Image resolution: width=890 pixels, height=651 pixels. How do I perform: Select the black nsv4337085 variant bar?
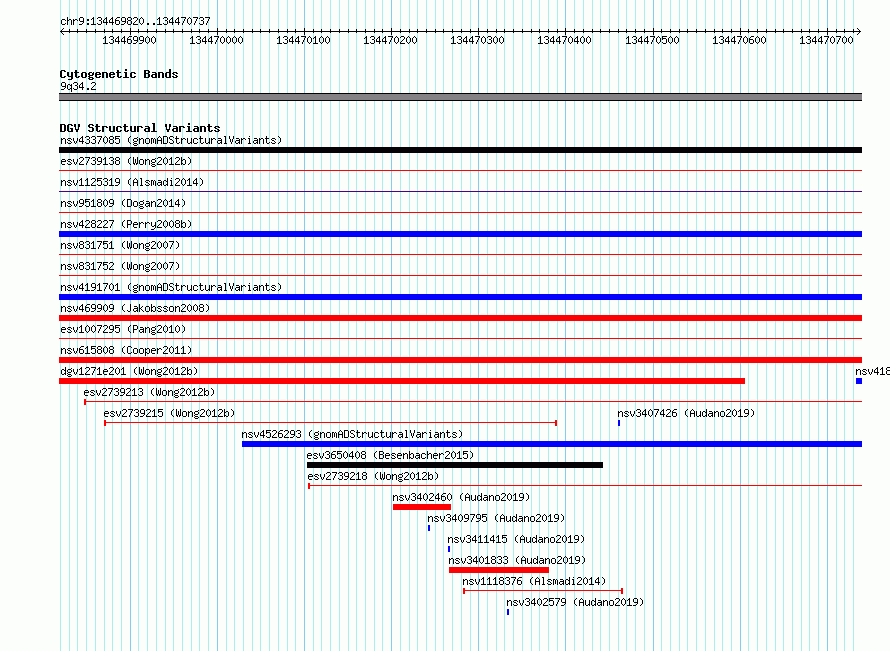460,150
